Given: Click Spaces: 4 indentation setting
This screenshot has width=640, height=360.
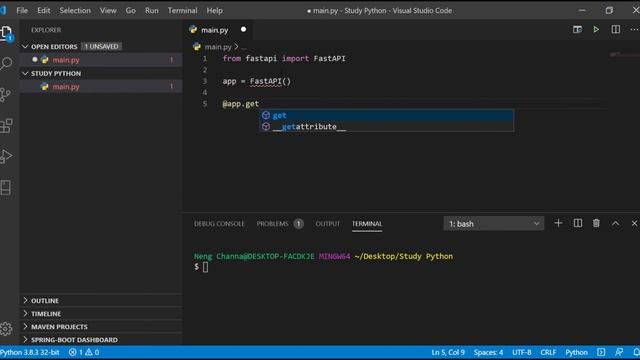Looking at the screenshot, I should tap(488, 352).
